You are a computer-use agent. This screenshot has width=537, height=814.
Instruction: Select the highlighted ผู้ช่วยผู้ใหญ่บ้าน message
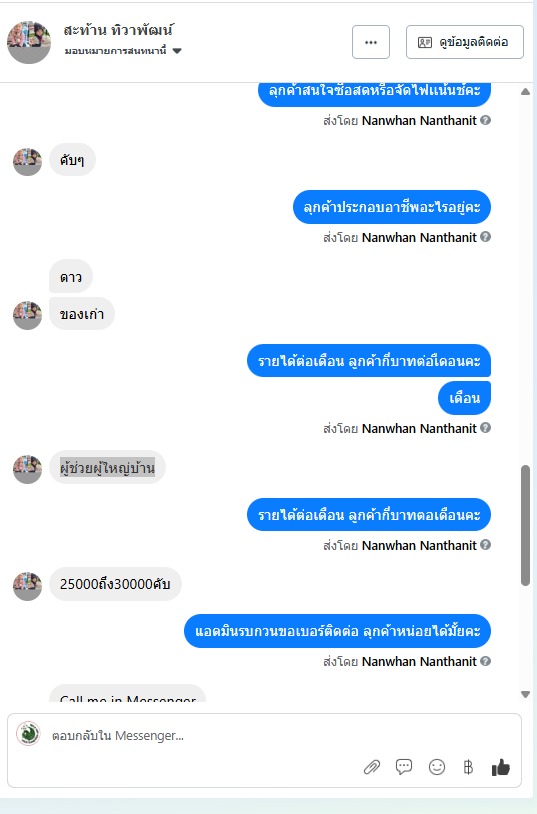(108, 467)
